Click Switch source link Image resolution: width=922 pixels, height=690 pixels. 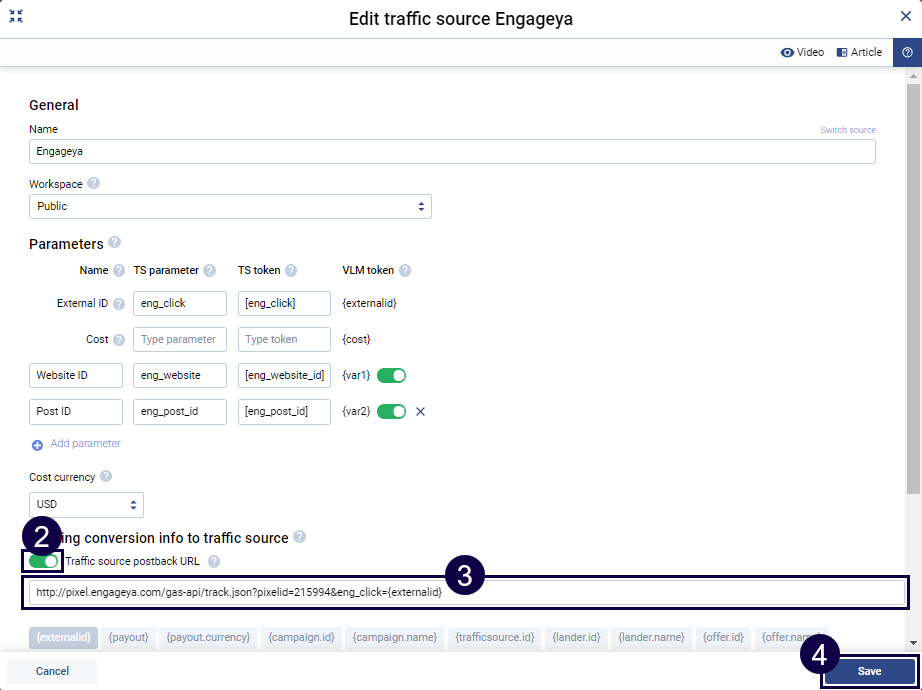pos(847,130)
